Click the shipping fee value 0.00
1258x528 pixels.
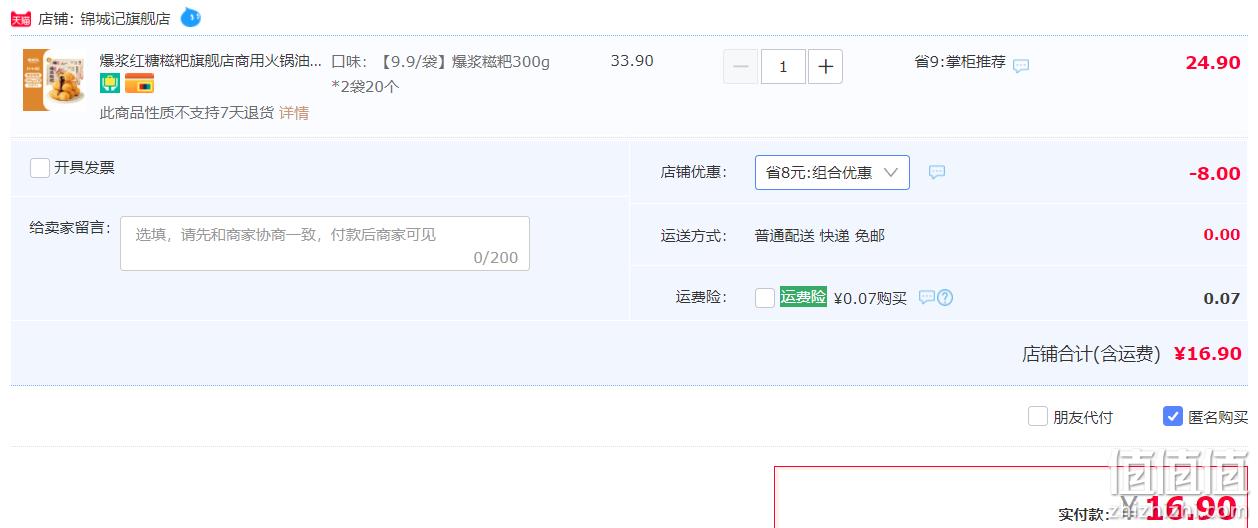1222,235
